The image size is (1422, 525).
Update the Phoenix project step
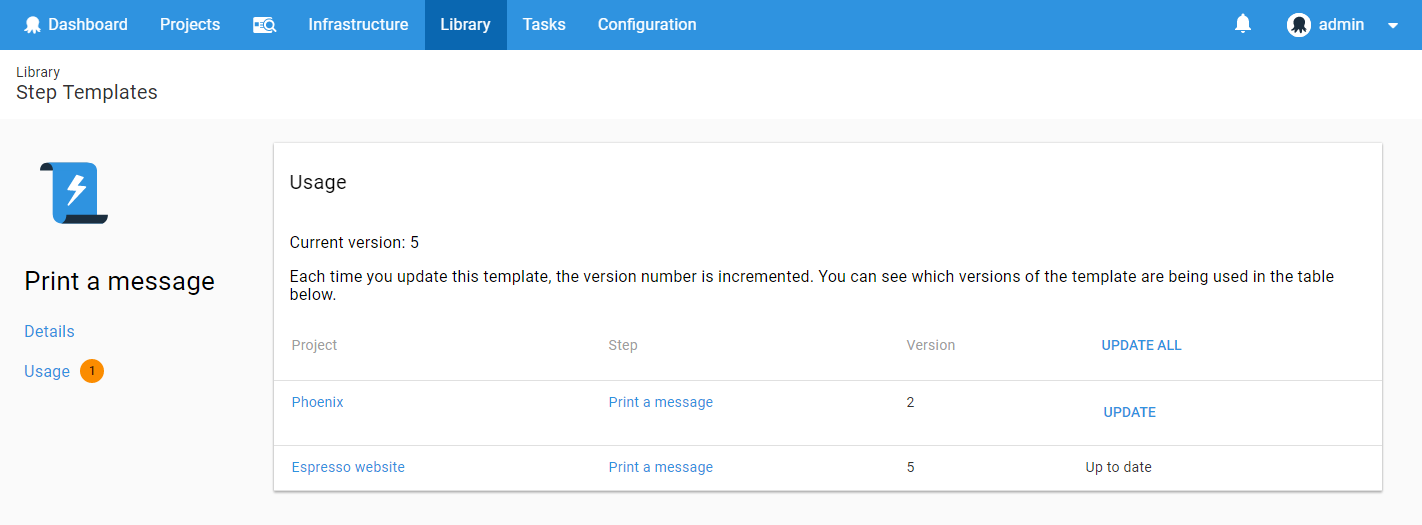pos(1130,412)
